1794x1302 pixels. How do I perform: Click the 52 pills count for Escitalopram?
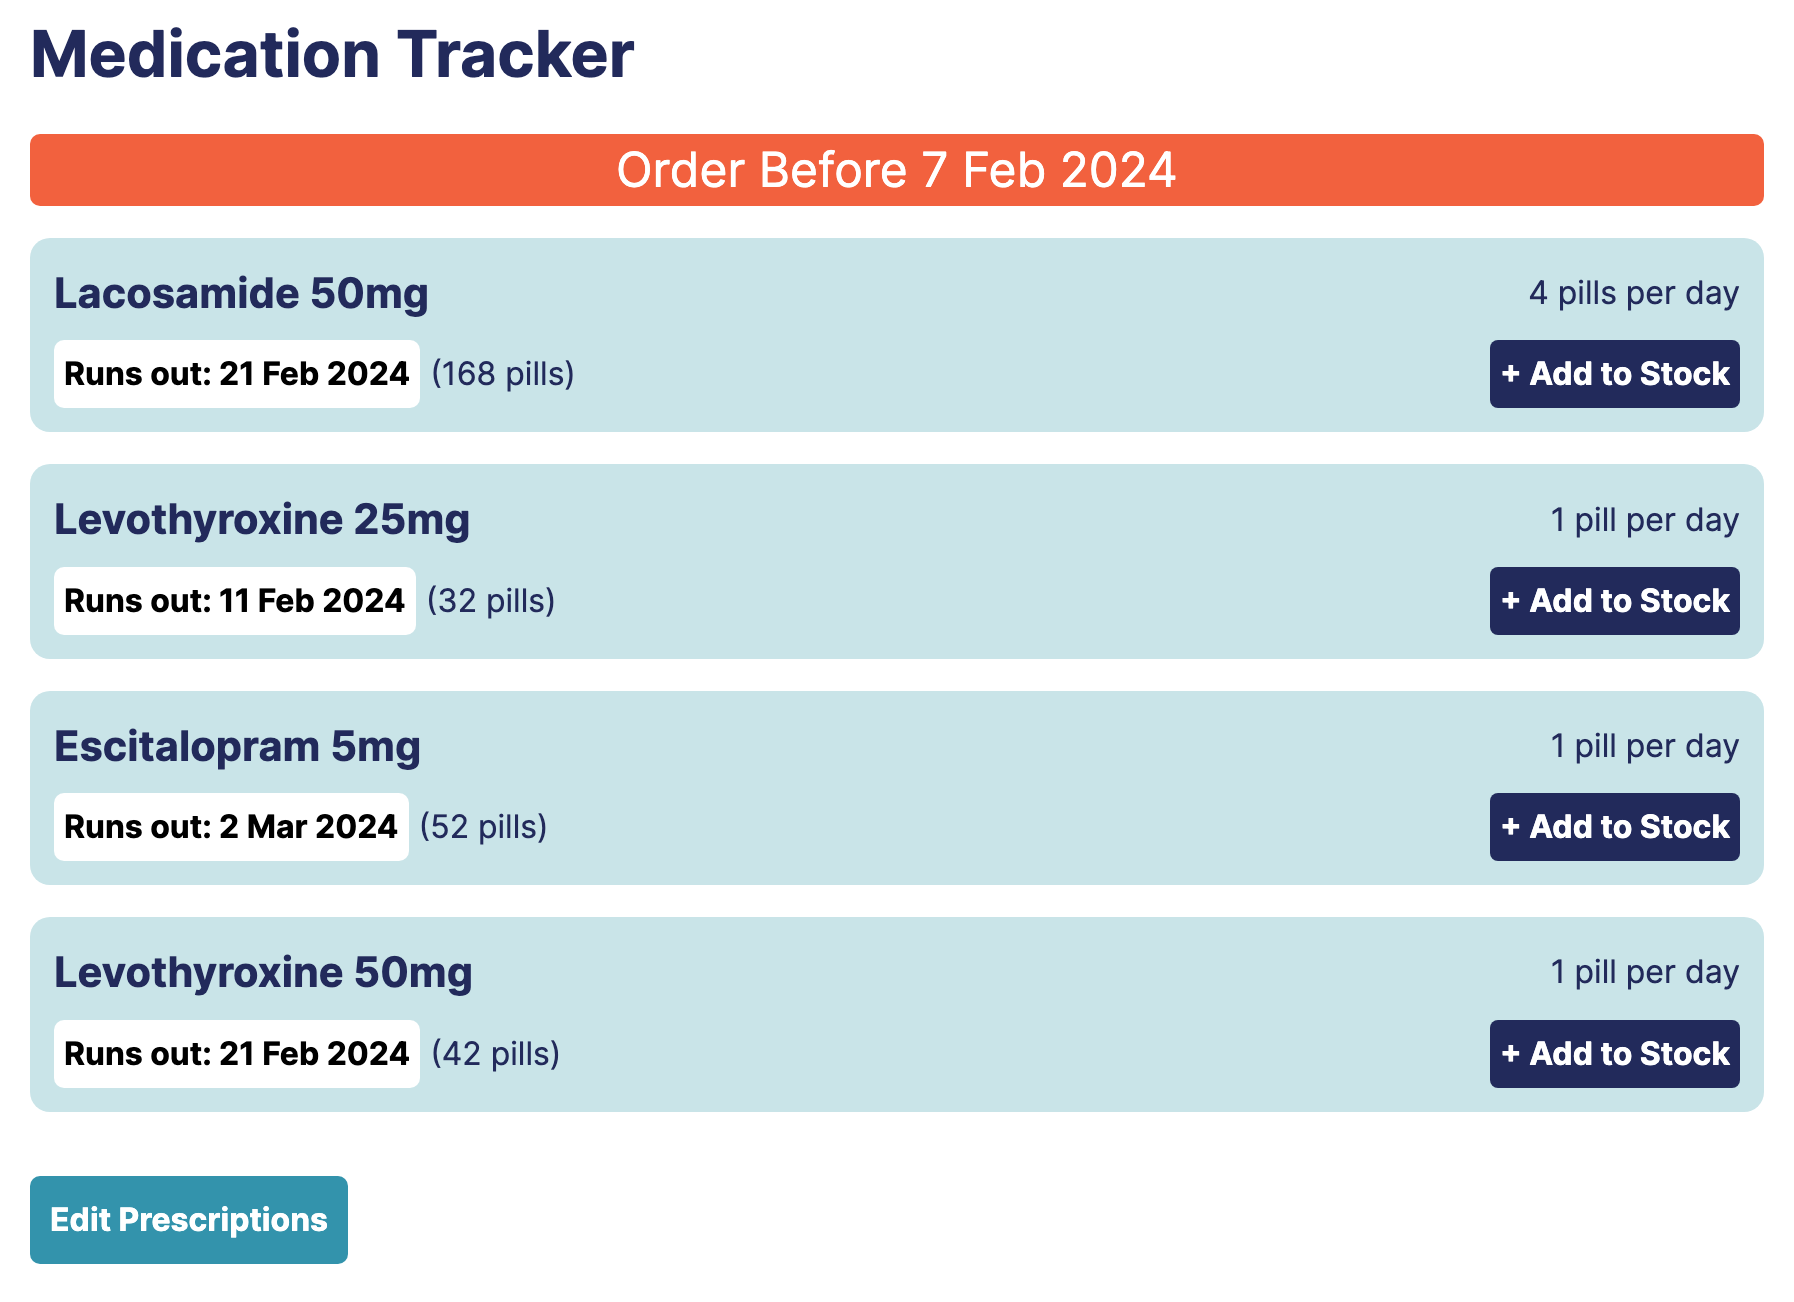coord(485,827)
